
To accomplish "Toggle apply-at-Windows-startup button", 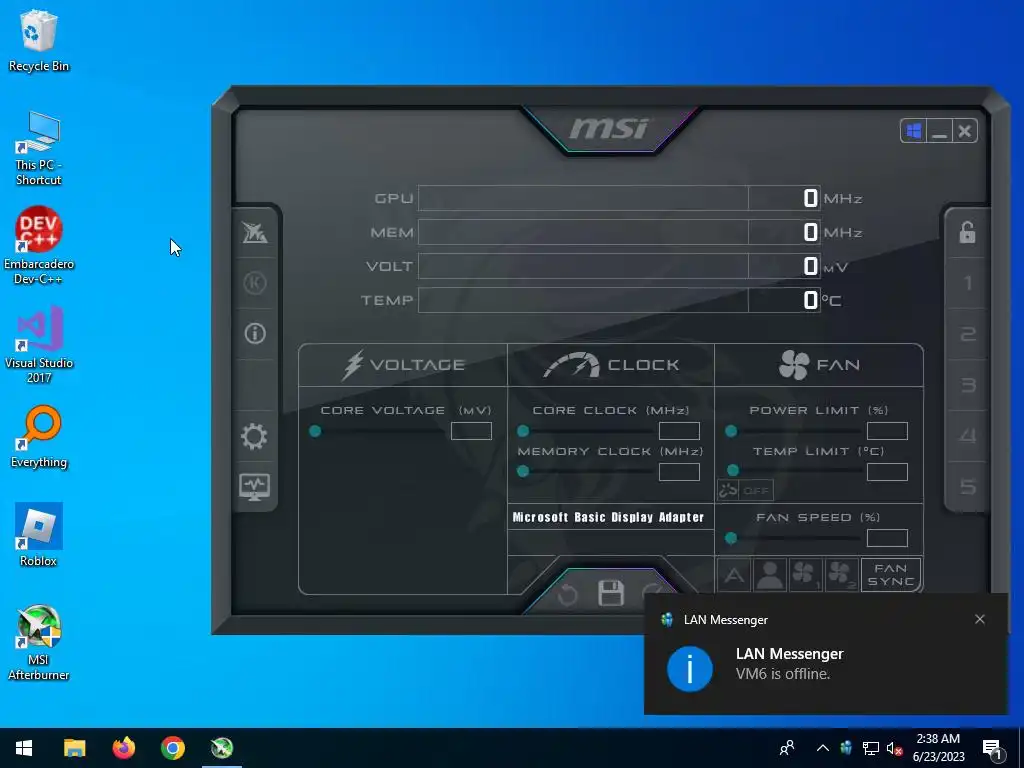I will (x=913, y=131).
